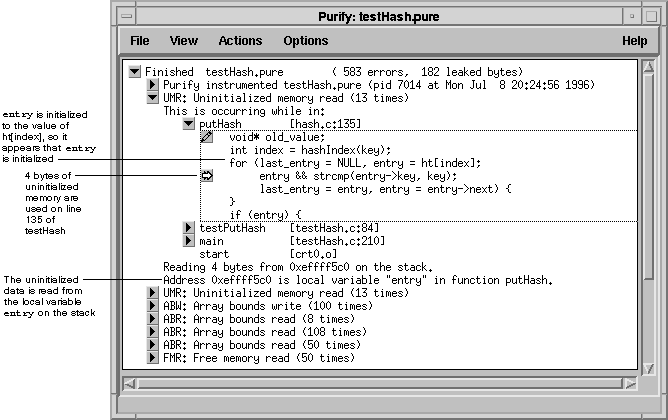The height and width of the screenshot is (420, 668).
Task: Click the edit pencil icon in putHash source
Action: 207,137
